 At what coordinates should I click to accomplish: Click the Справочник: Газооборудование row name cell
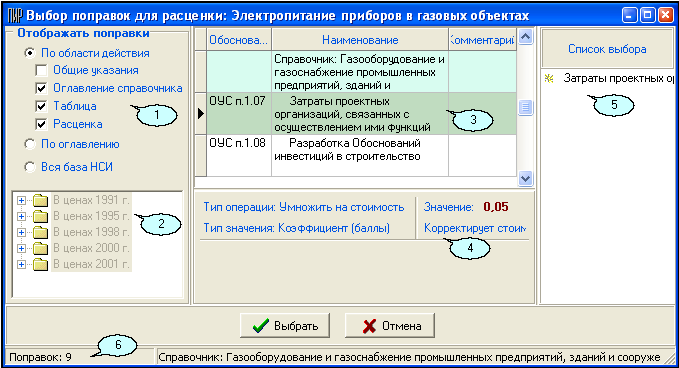(x=360, y=72)
